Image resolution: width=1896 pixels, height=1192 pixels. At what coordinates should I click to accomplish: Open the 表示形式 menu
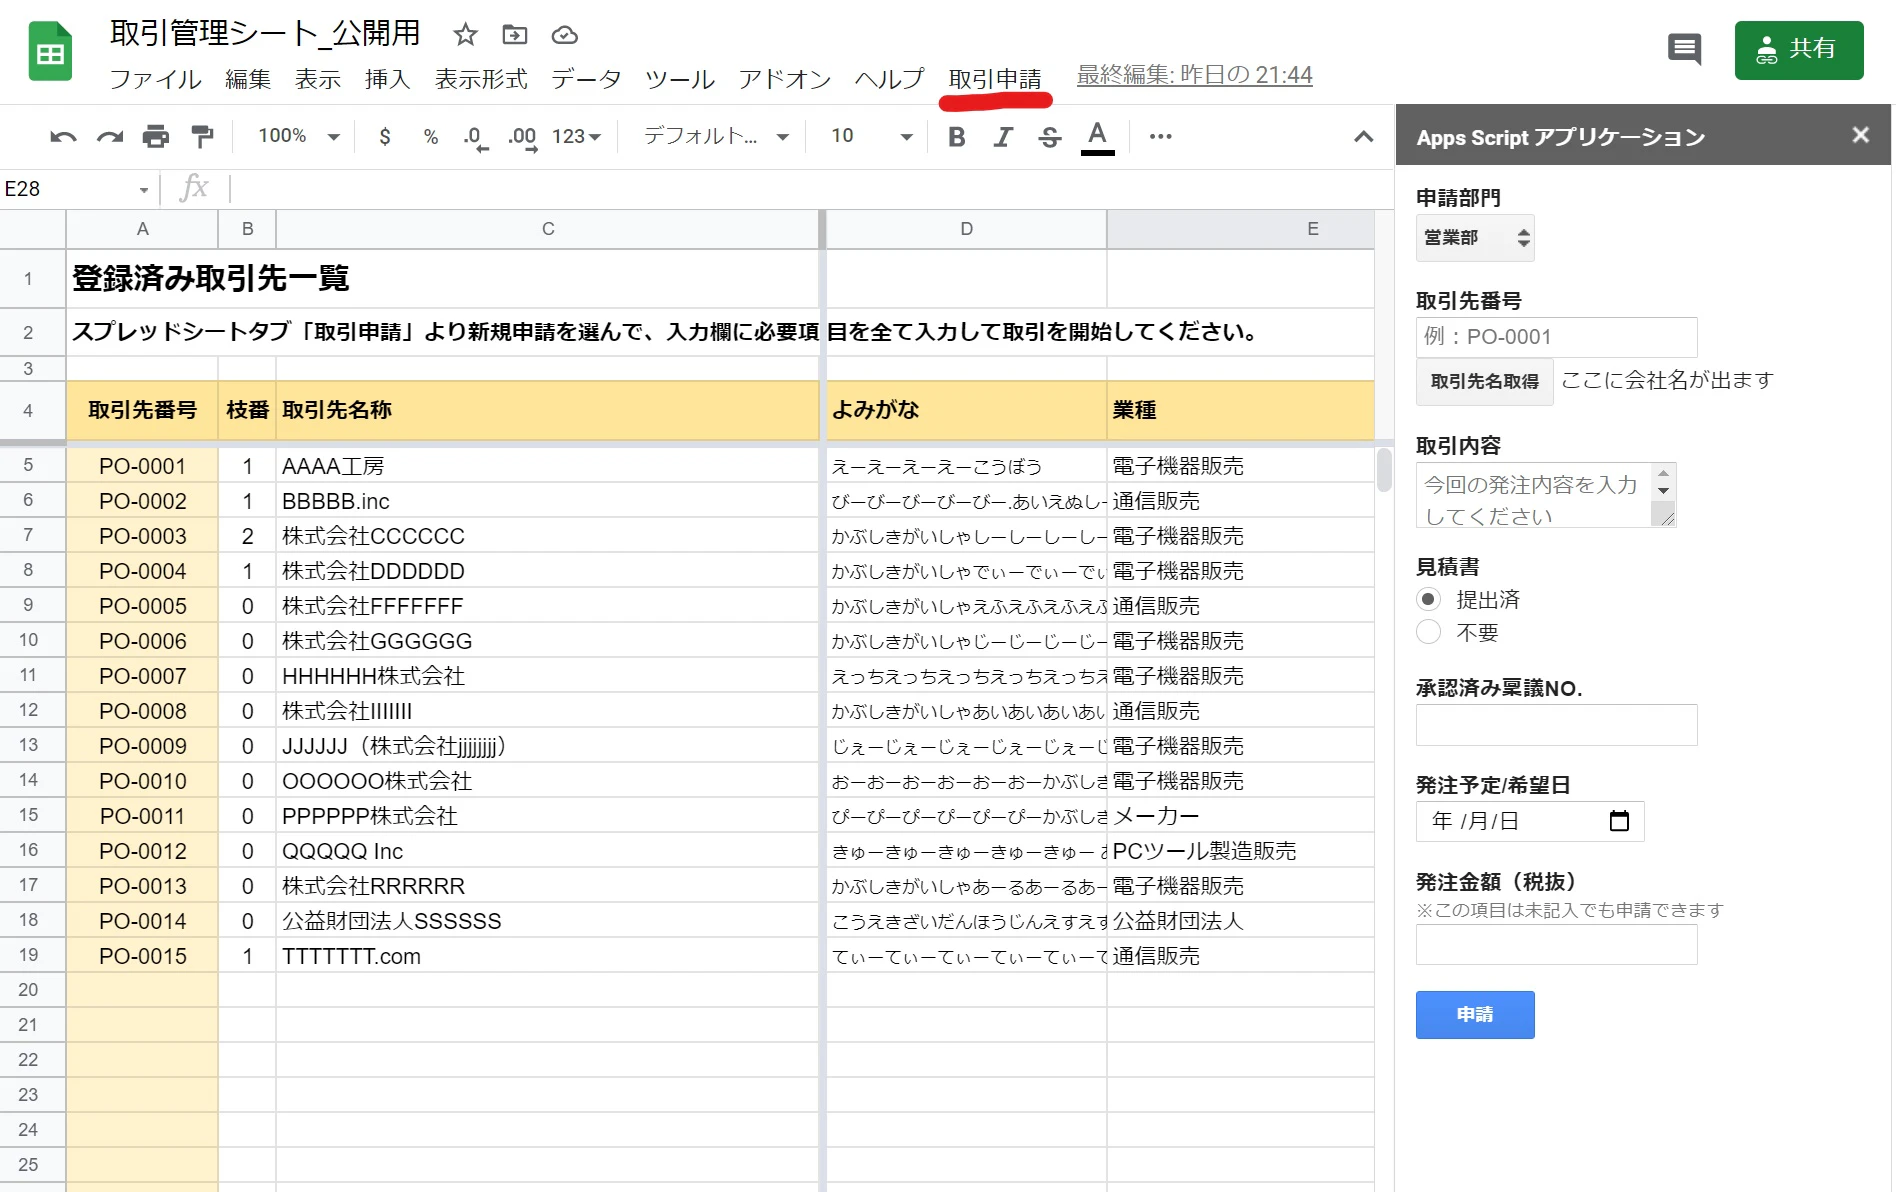pyautogui.click(x=481, y=78)
